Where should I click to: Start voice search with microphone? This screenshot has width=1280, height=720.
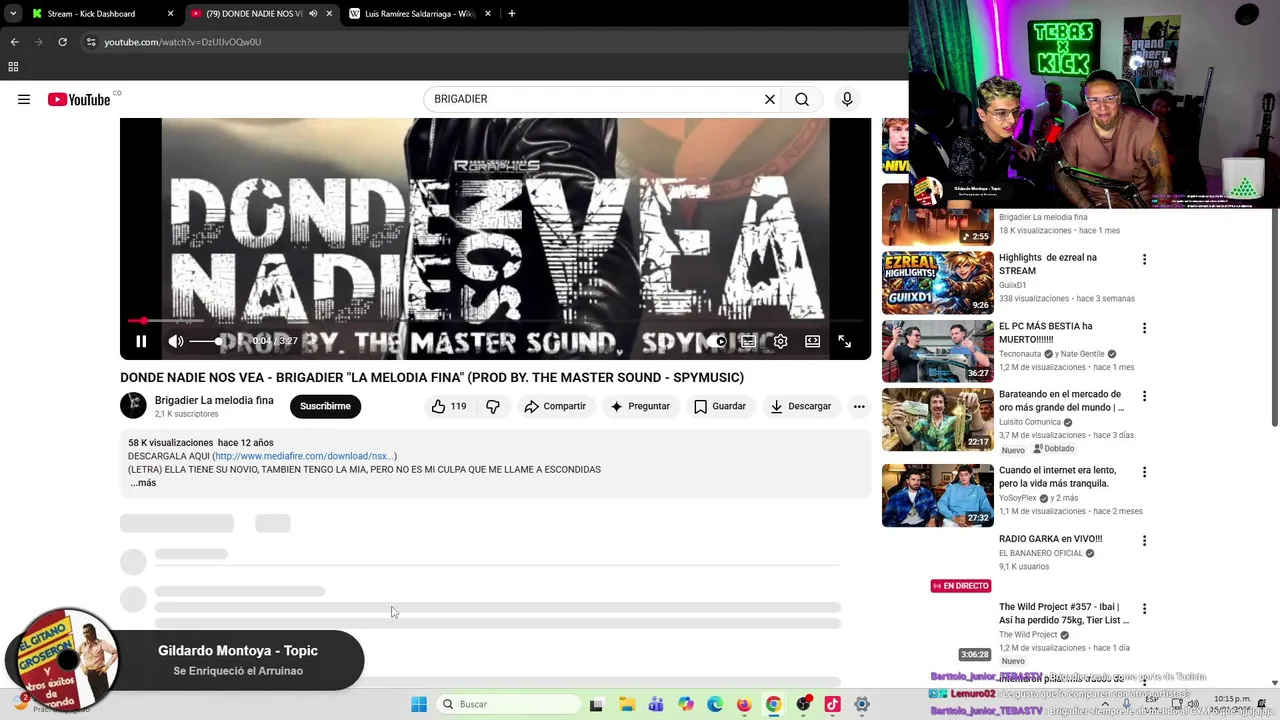[x=847, y=99]
